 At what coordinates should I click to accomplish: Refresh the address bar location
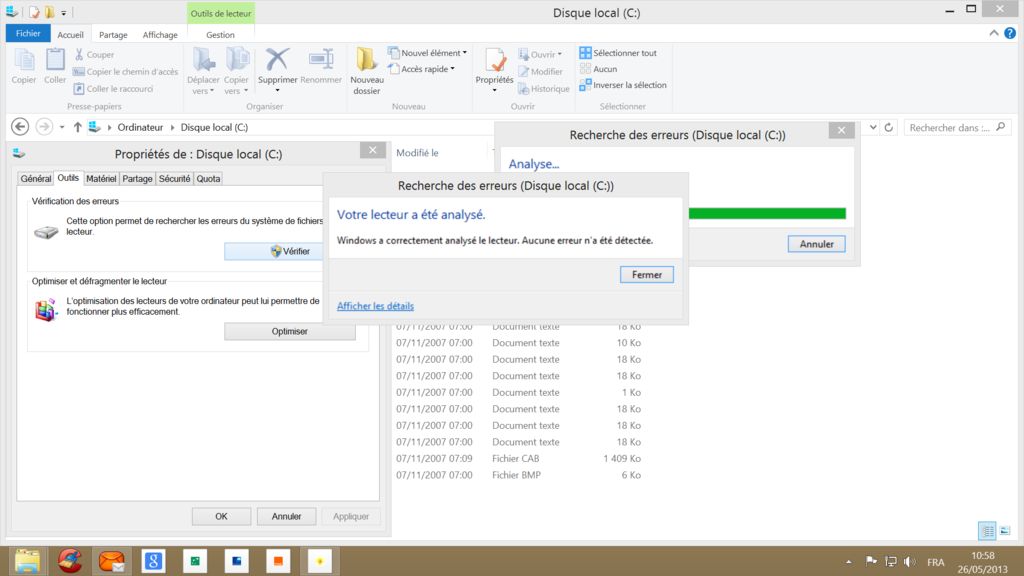890,128
